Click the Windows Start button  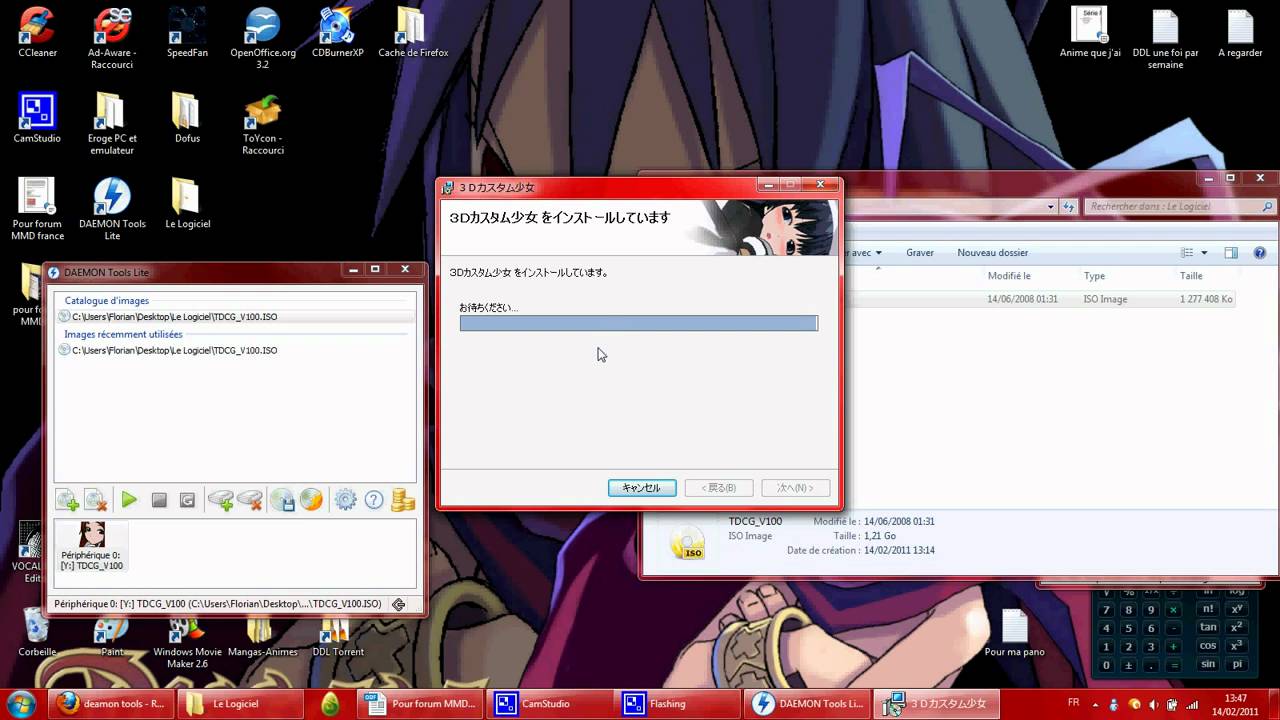pos(22,703)
